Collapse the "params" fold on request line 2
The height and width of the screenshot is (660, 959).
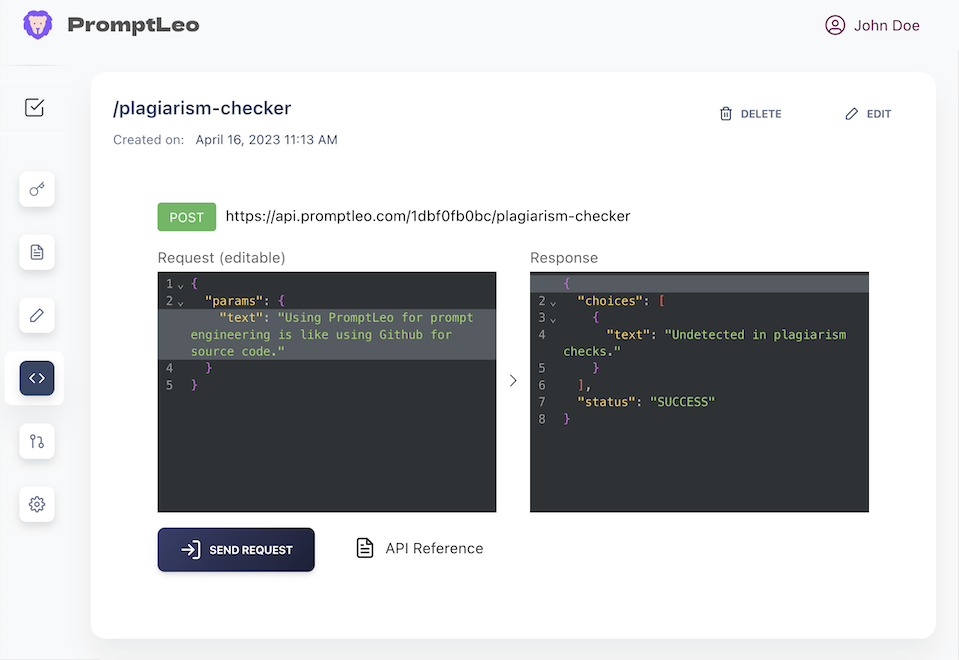pos(180,303)
